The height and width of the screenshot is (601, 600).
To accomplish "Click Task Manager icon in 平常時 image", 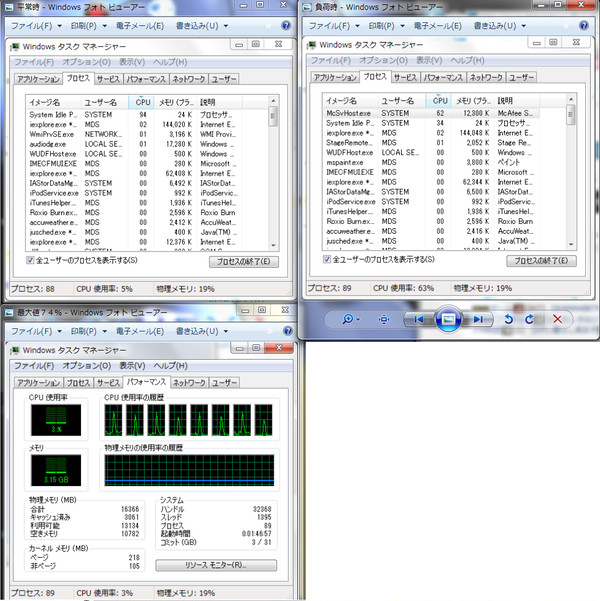I will click(15, 47).
